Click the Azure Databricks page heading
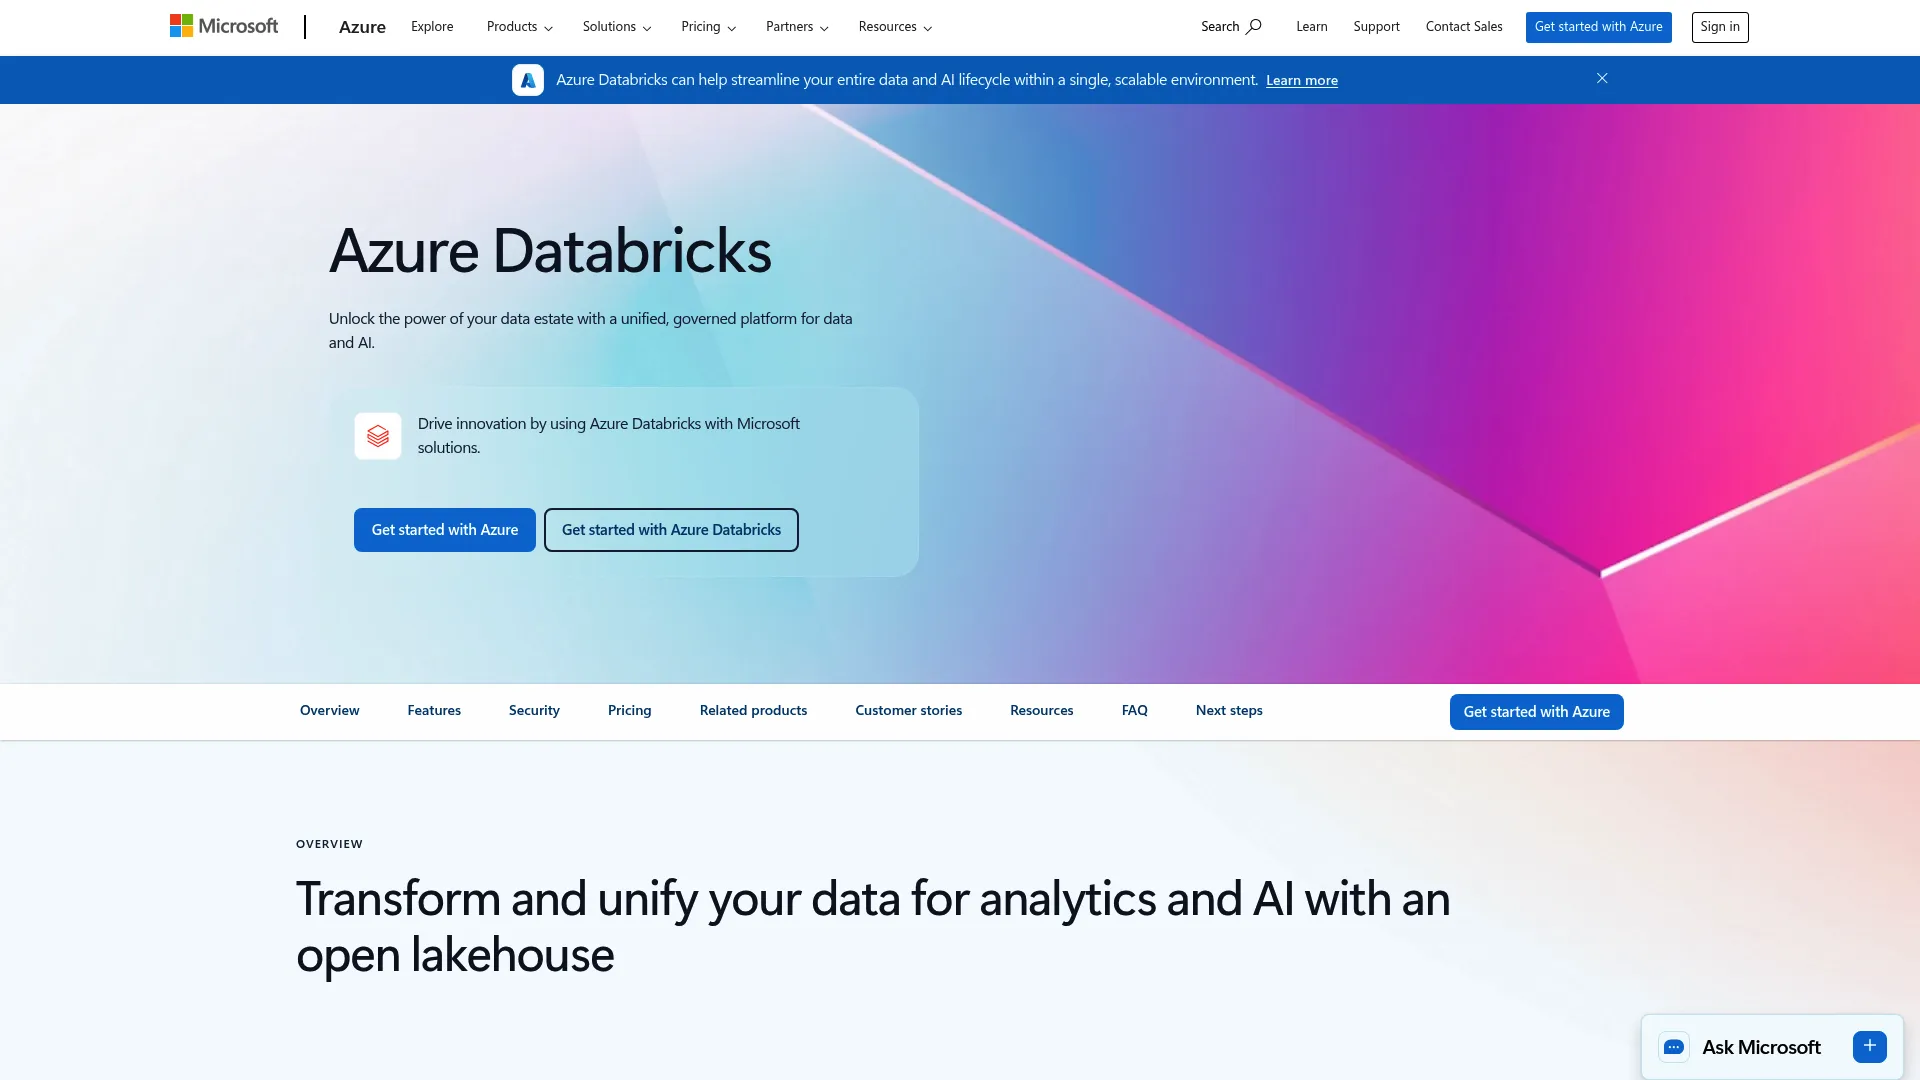This screenshot has height=1080, width=1920. tap(550, 250)
